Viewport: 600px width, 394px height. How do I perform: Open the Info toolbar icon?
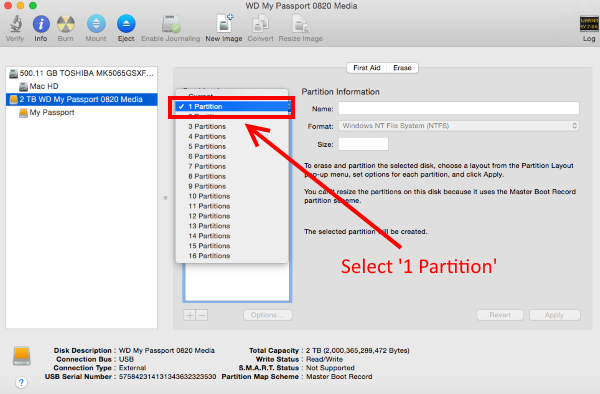[x=41, y=24]
